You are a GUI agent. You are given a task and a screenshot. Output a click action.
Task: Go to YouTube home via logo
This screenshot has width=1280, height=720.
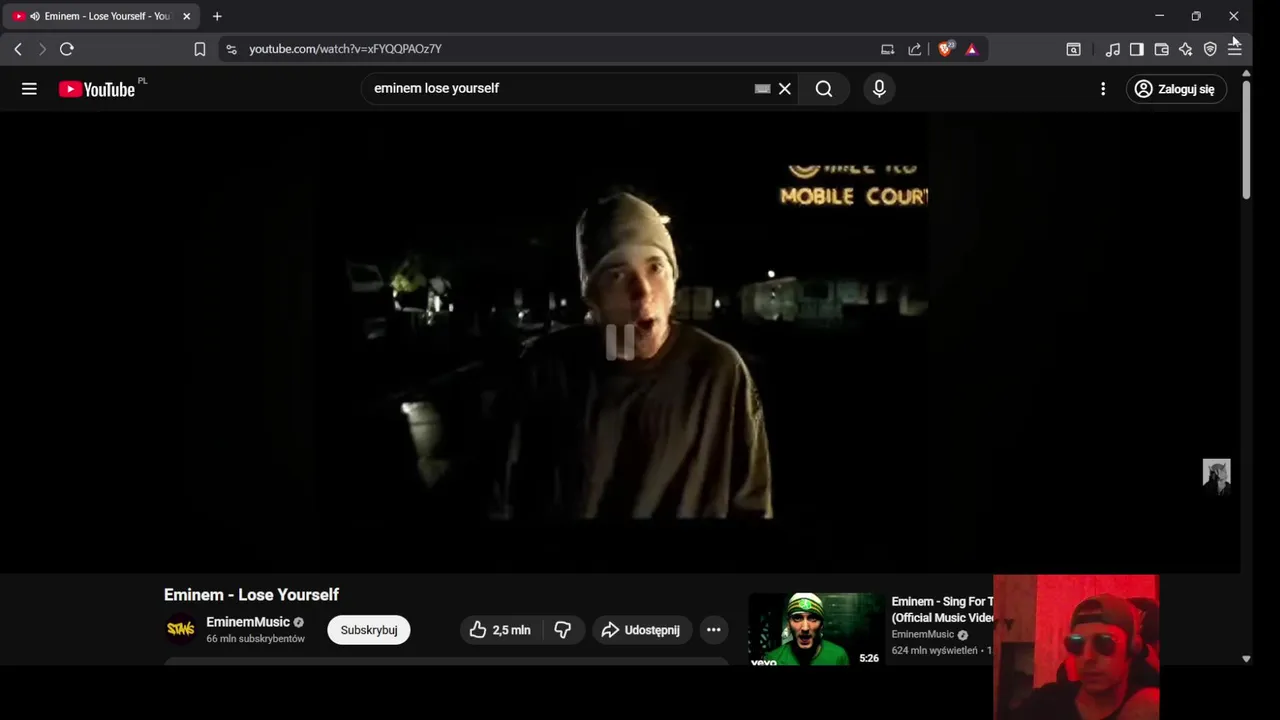point(97,89)
